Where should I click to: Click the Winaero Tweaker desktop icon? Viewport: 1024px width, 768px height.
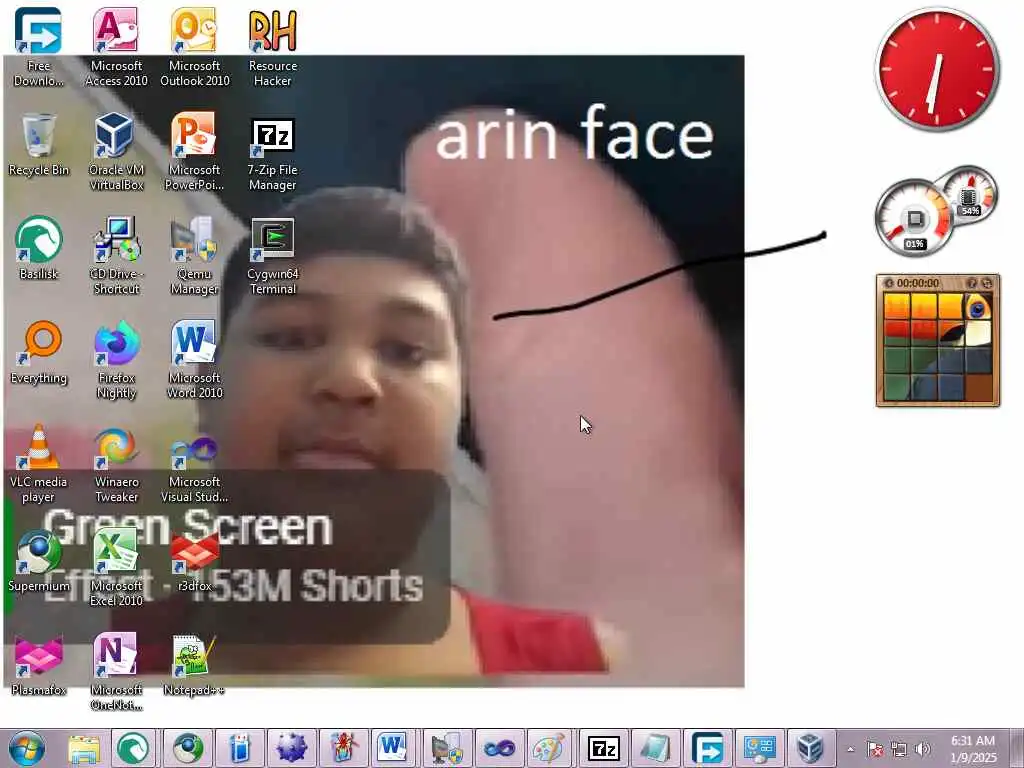[116, 464]
